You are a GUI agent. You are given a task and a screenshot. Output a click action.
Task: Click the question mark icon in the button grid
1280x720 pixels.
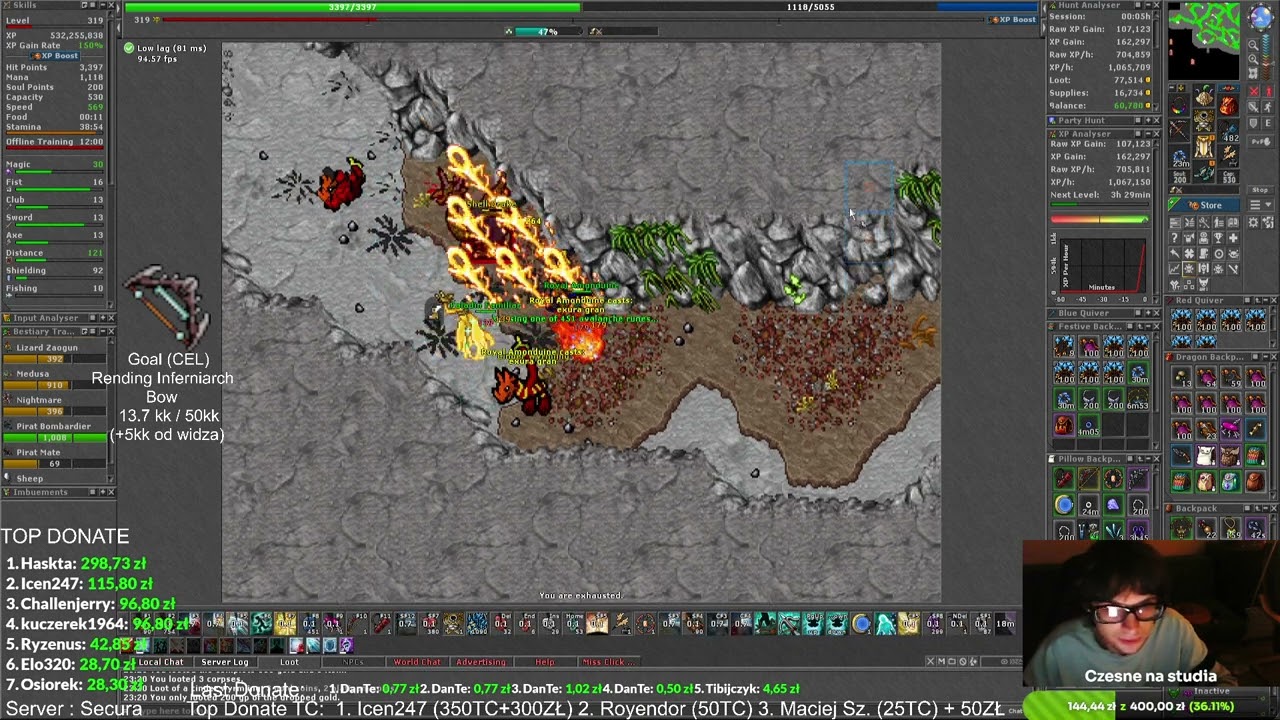(1174, 238)
